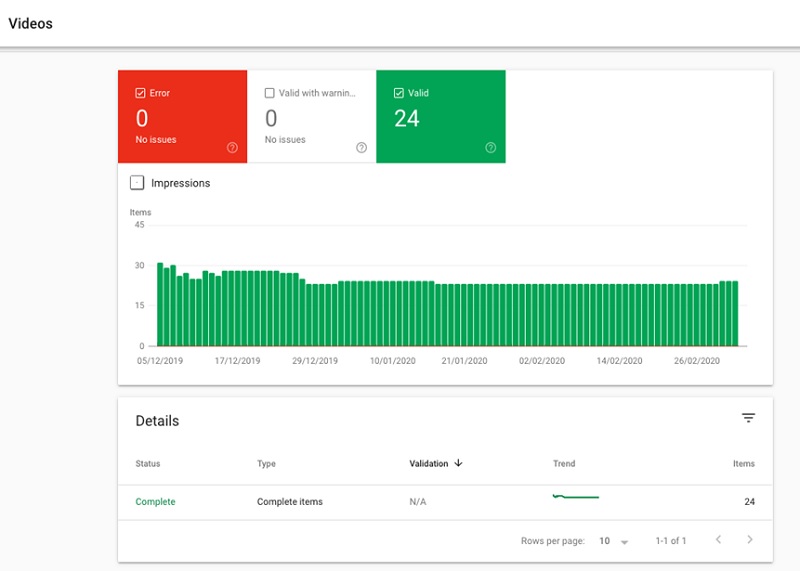Go to next page of rows
Viewport: 800px width, 571px height.
tap(749, 539)
